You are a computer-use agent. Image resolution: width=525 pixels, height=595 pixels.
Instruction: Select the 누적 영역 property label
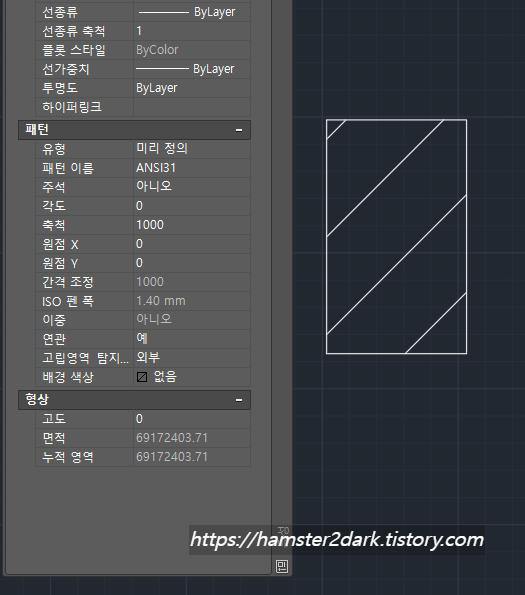tap(68, 457)
